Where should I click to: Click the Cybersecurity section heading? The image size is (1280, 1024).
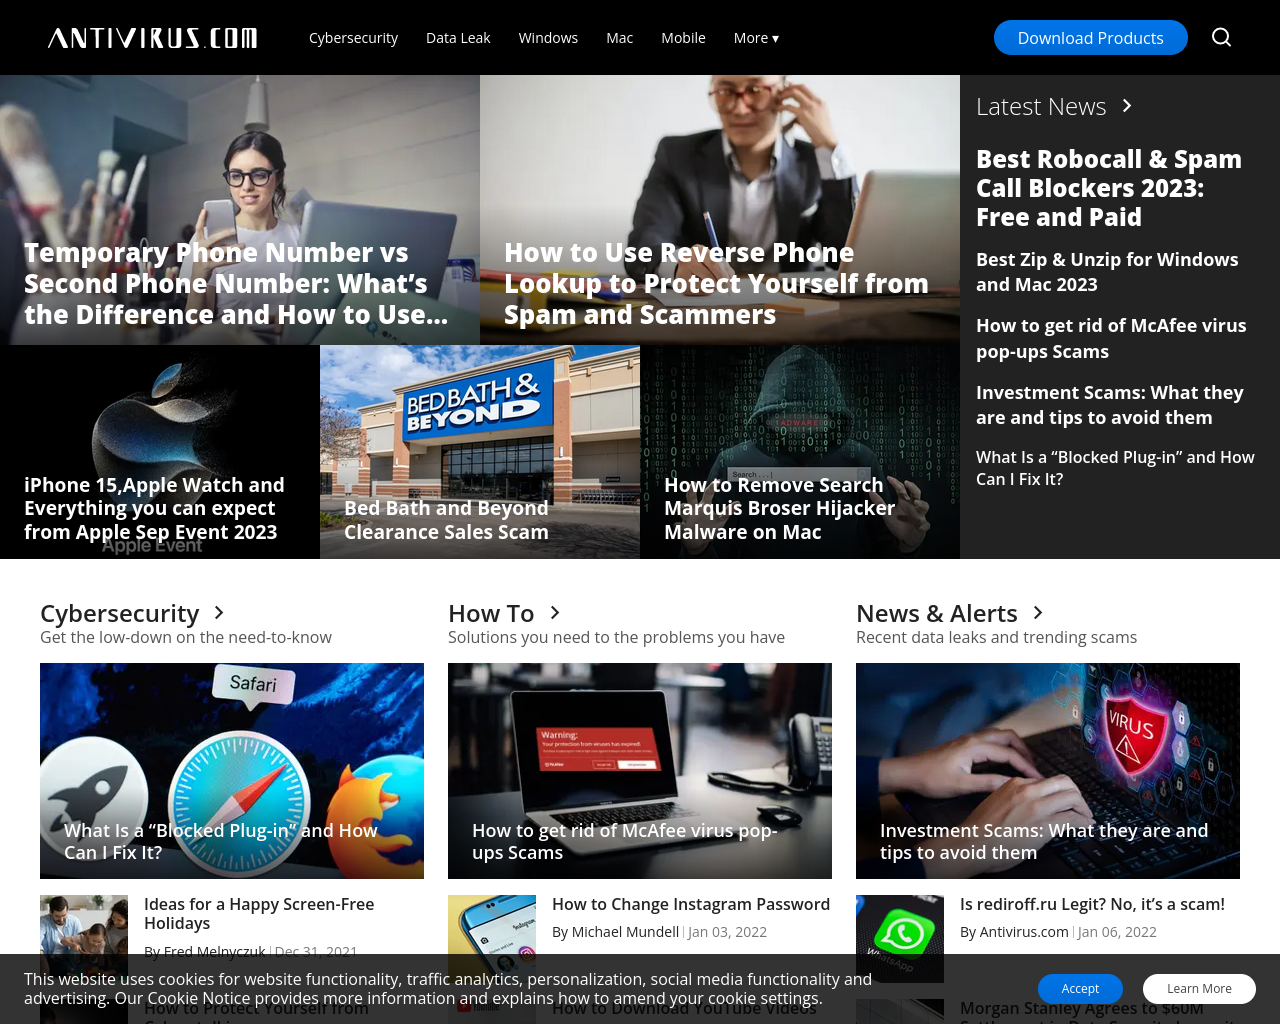(x=120, y=613)
